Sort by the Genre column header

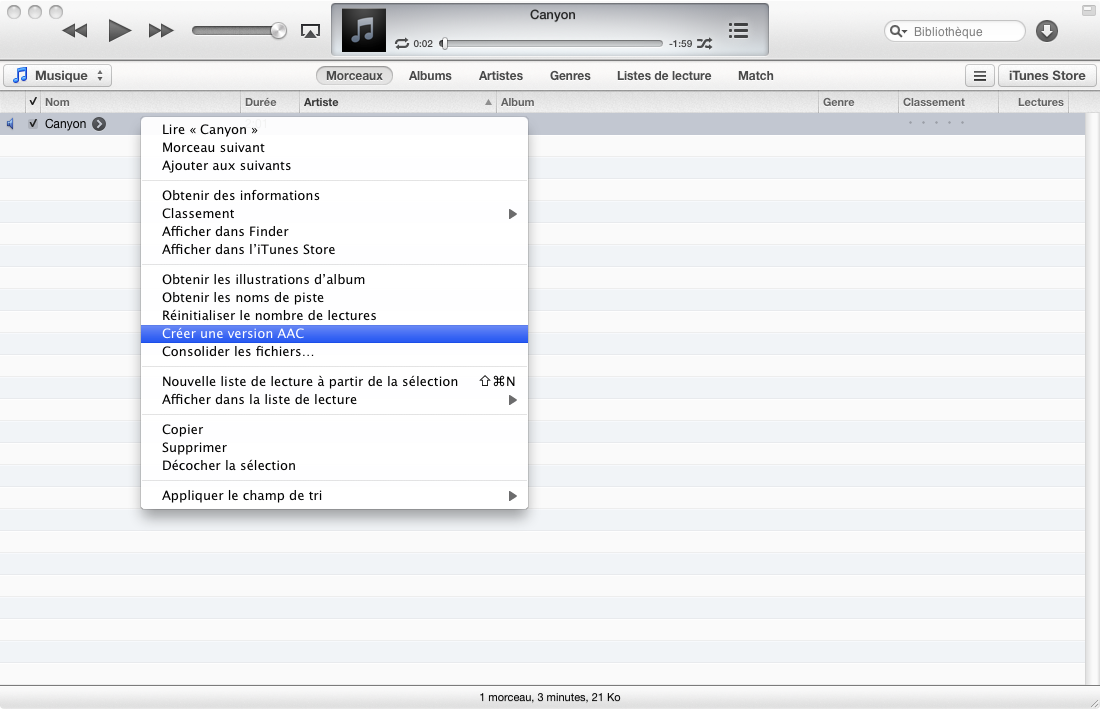(858, 102)
